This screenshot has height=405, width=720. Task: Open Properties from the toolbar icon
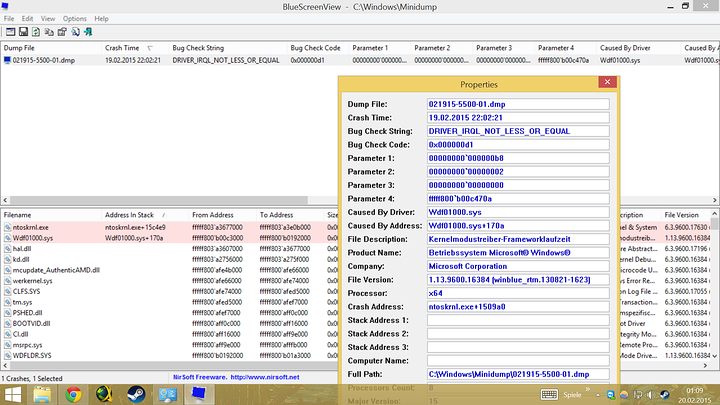point(61,32)
